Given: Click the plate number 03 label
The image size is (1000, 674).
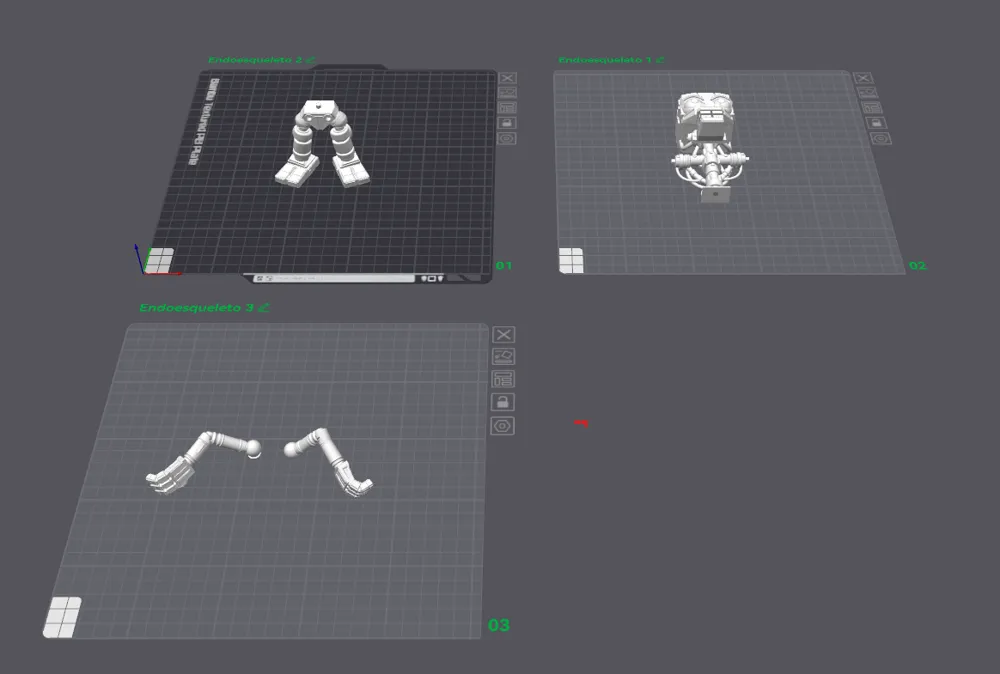Looking at the screenshot, I should tap(500, 625).
